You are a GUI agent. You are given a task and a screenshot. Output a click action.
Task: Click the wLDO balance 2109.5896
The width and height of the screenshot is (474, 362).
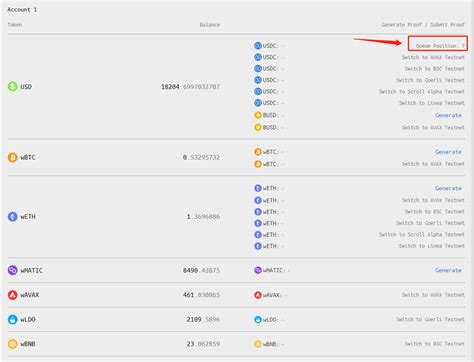pyautogui.click(x=203, y=320)
